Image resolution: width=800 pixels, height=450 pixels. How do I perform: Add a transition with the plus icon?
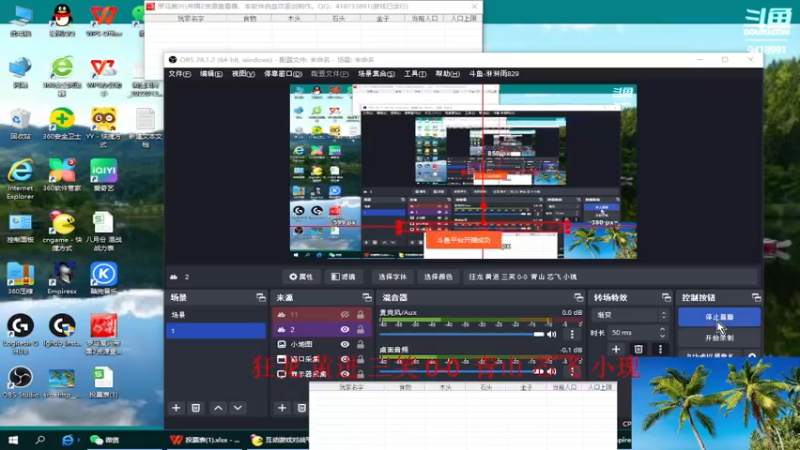[x=616, y=349]
